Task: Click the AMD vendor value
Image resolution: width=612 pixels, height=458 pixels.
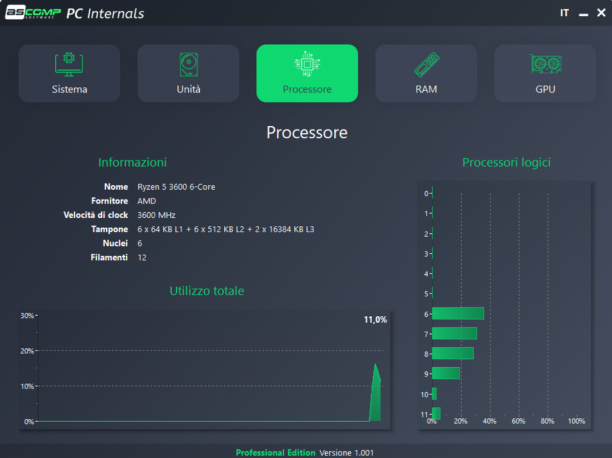Action: click(x=147, y=201)
